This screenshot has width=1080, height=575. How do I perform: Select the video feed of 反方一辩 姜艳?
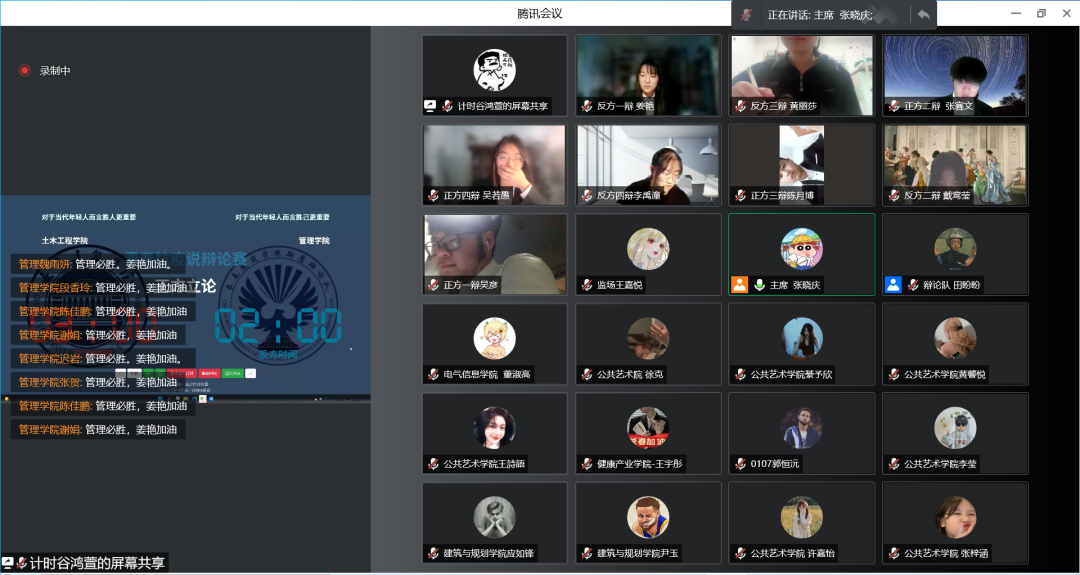648,75
